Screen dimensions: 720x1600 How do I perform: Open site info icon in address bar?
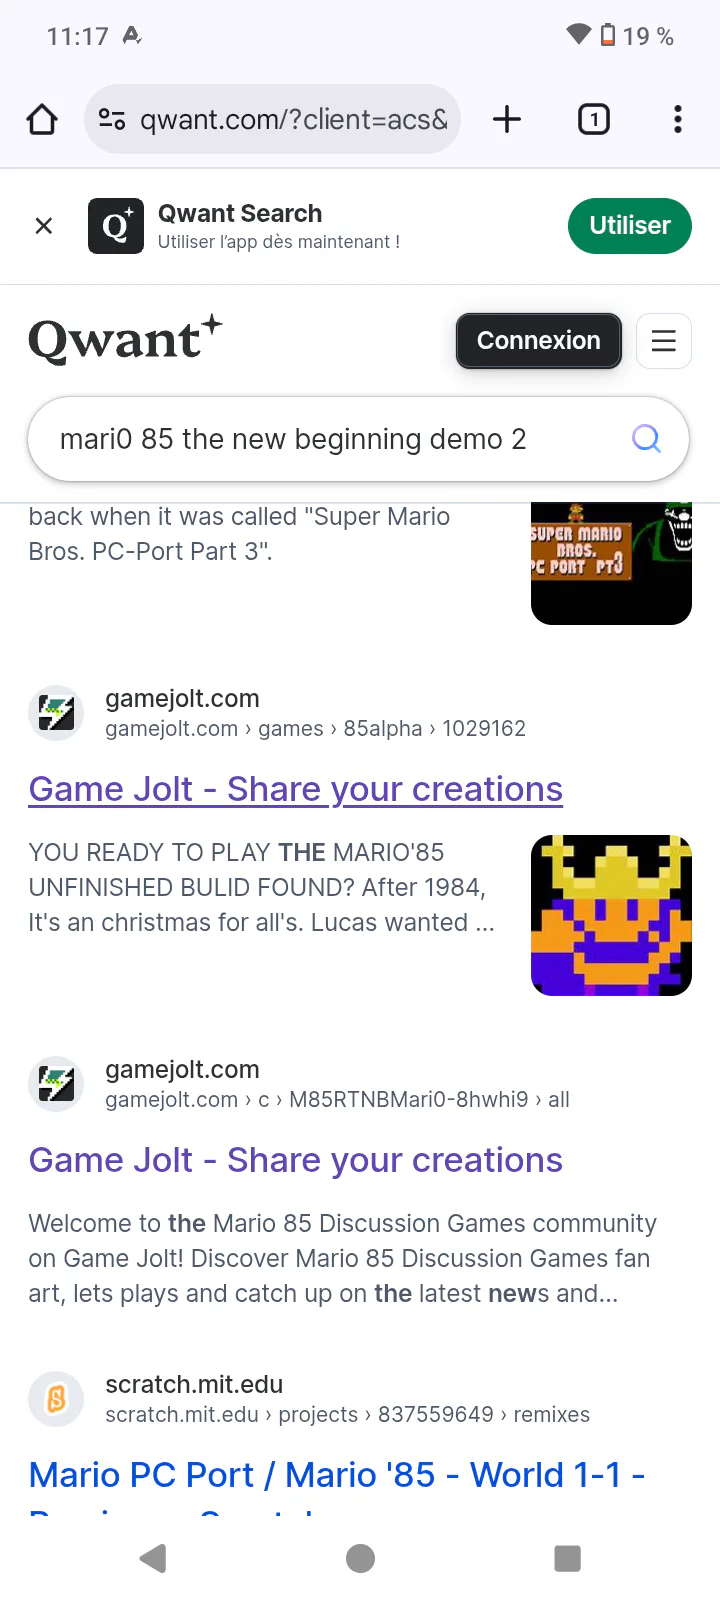coord(112,120)
